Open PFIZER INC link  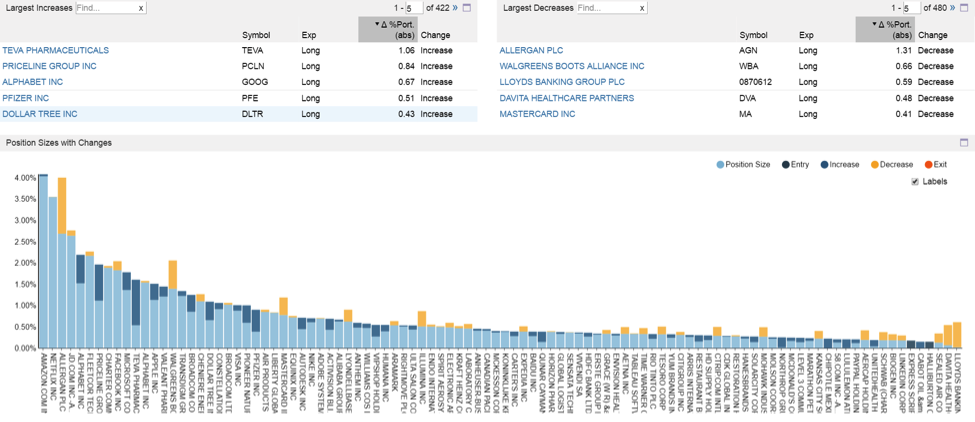[x=25, y=98]
